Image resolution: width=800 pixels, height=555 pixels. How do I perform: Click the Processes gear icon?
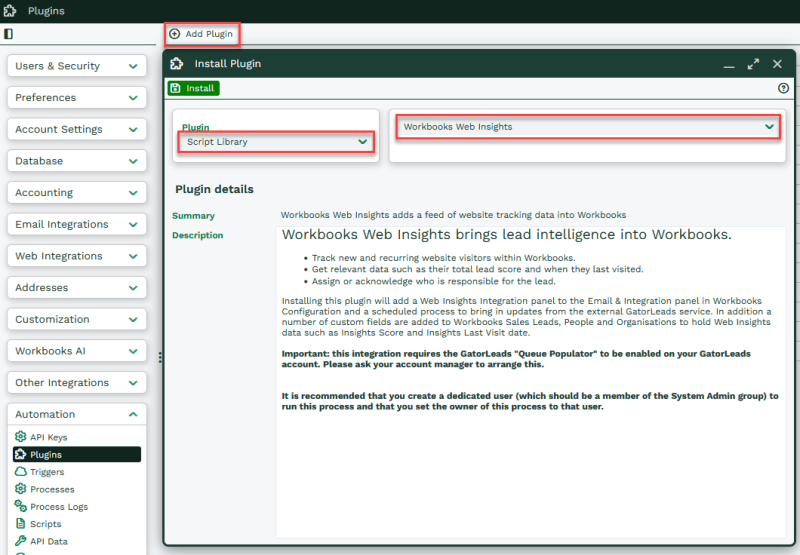[x=20, y=489]
